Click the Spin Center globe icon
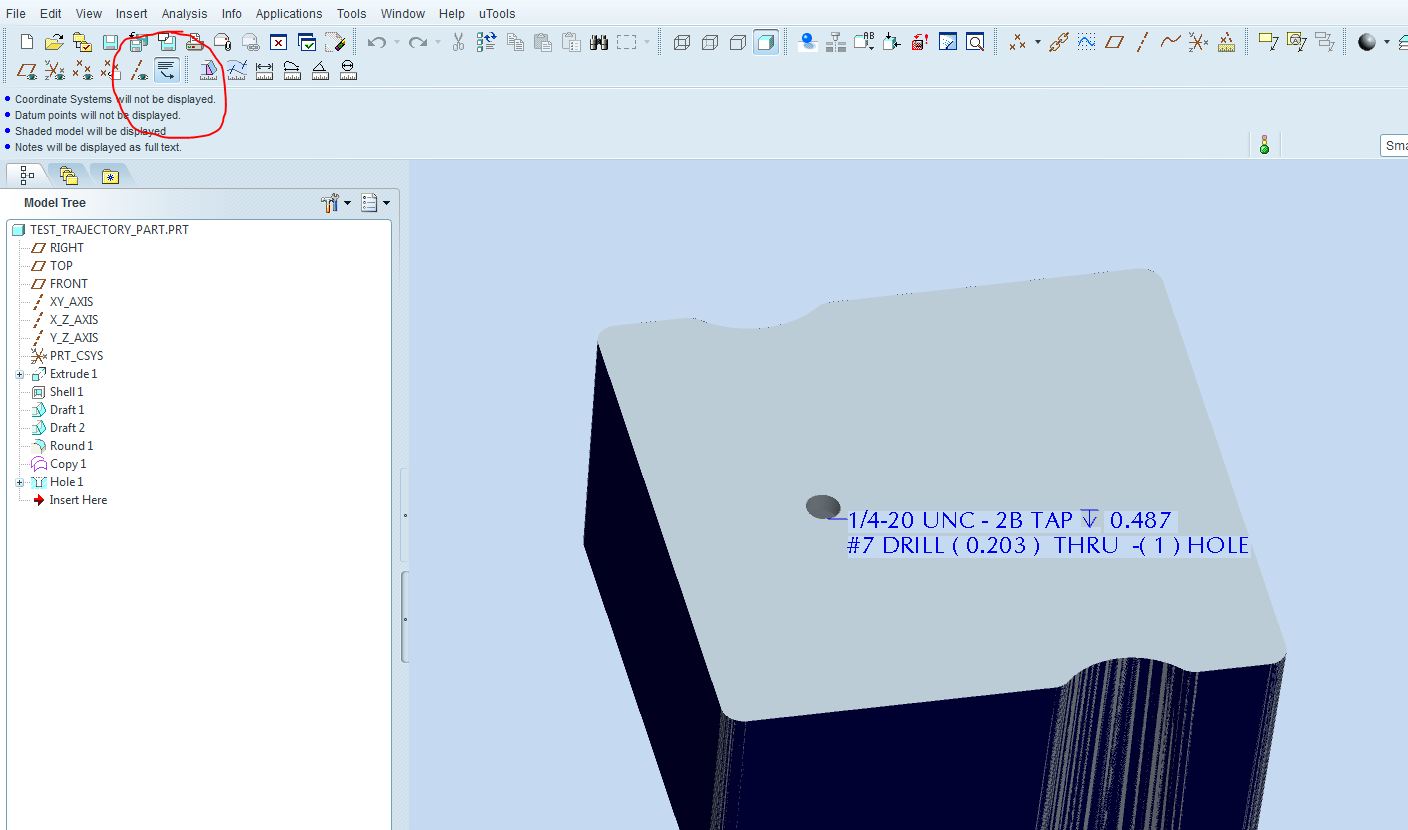 (809, 42)
